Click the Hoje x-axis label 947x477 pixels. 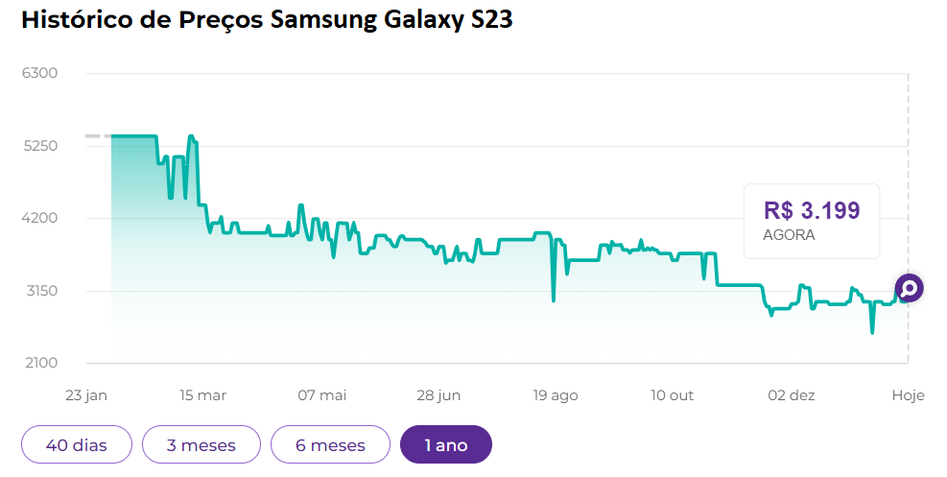coord(907,396)
